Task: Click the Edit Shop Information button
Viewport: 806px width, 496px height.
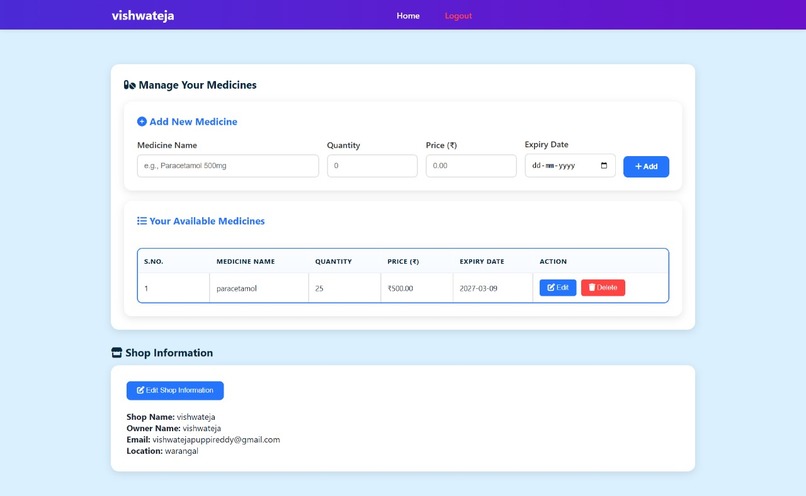Action: pos(175,390)
